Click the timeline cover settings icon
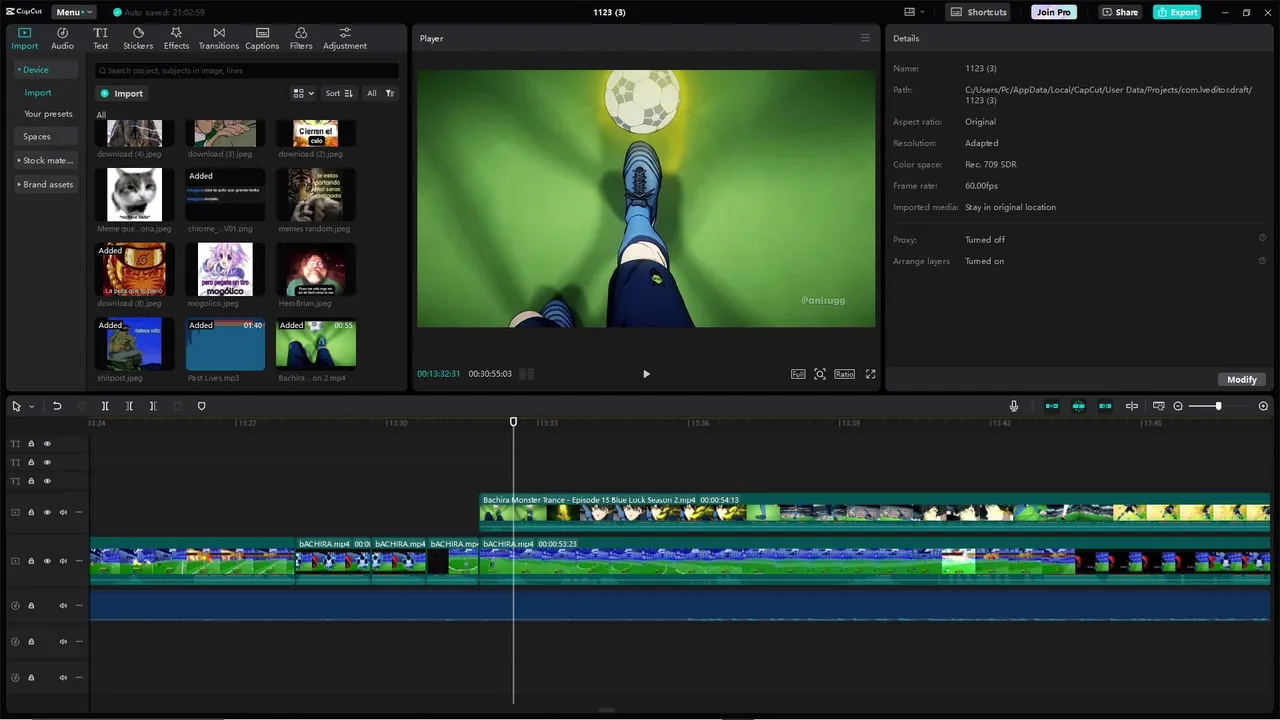1280x720 pixels. [x=1158, y=406]
